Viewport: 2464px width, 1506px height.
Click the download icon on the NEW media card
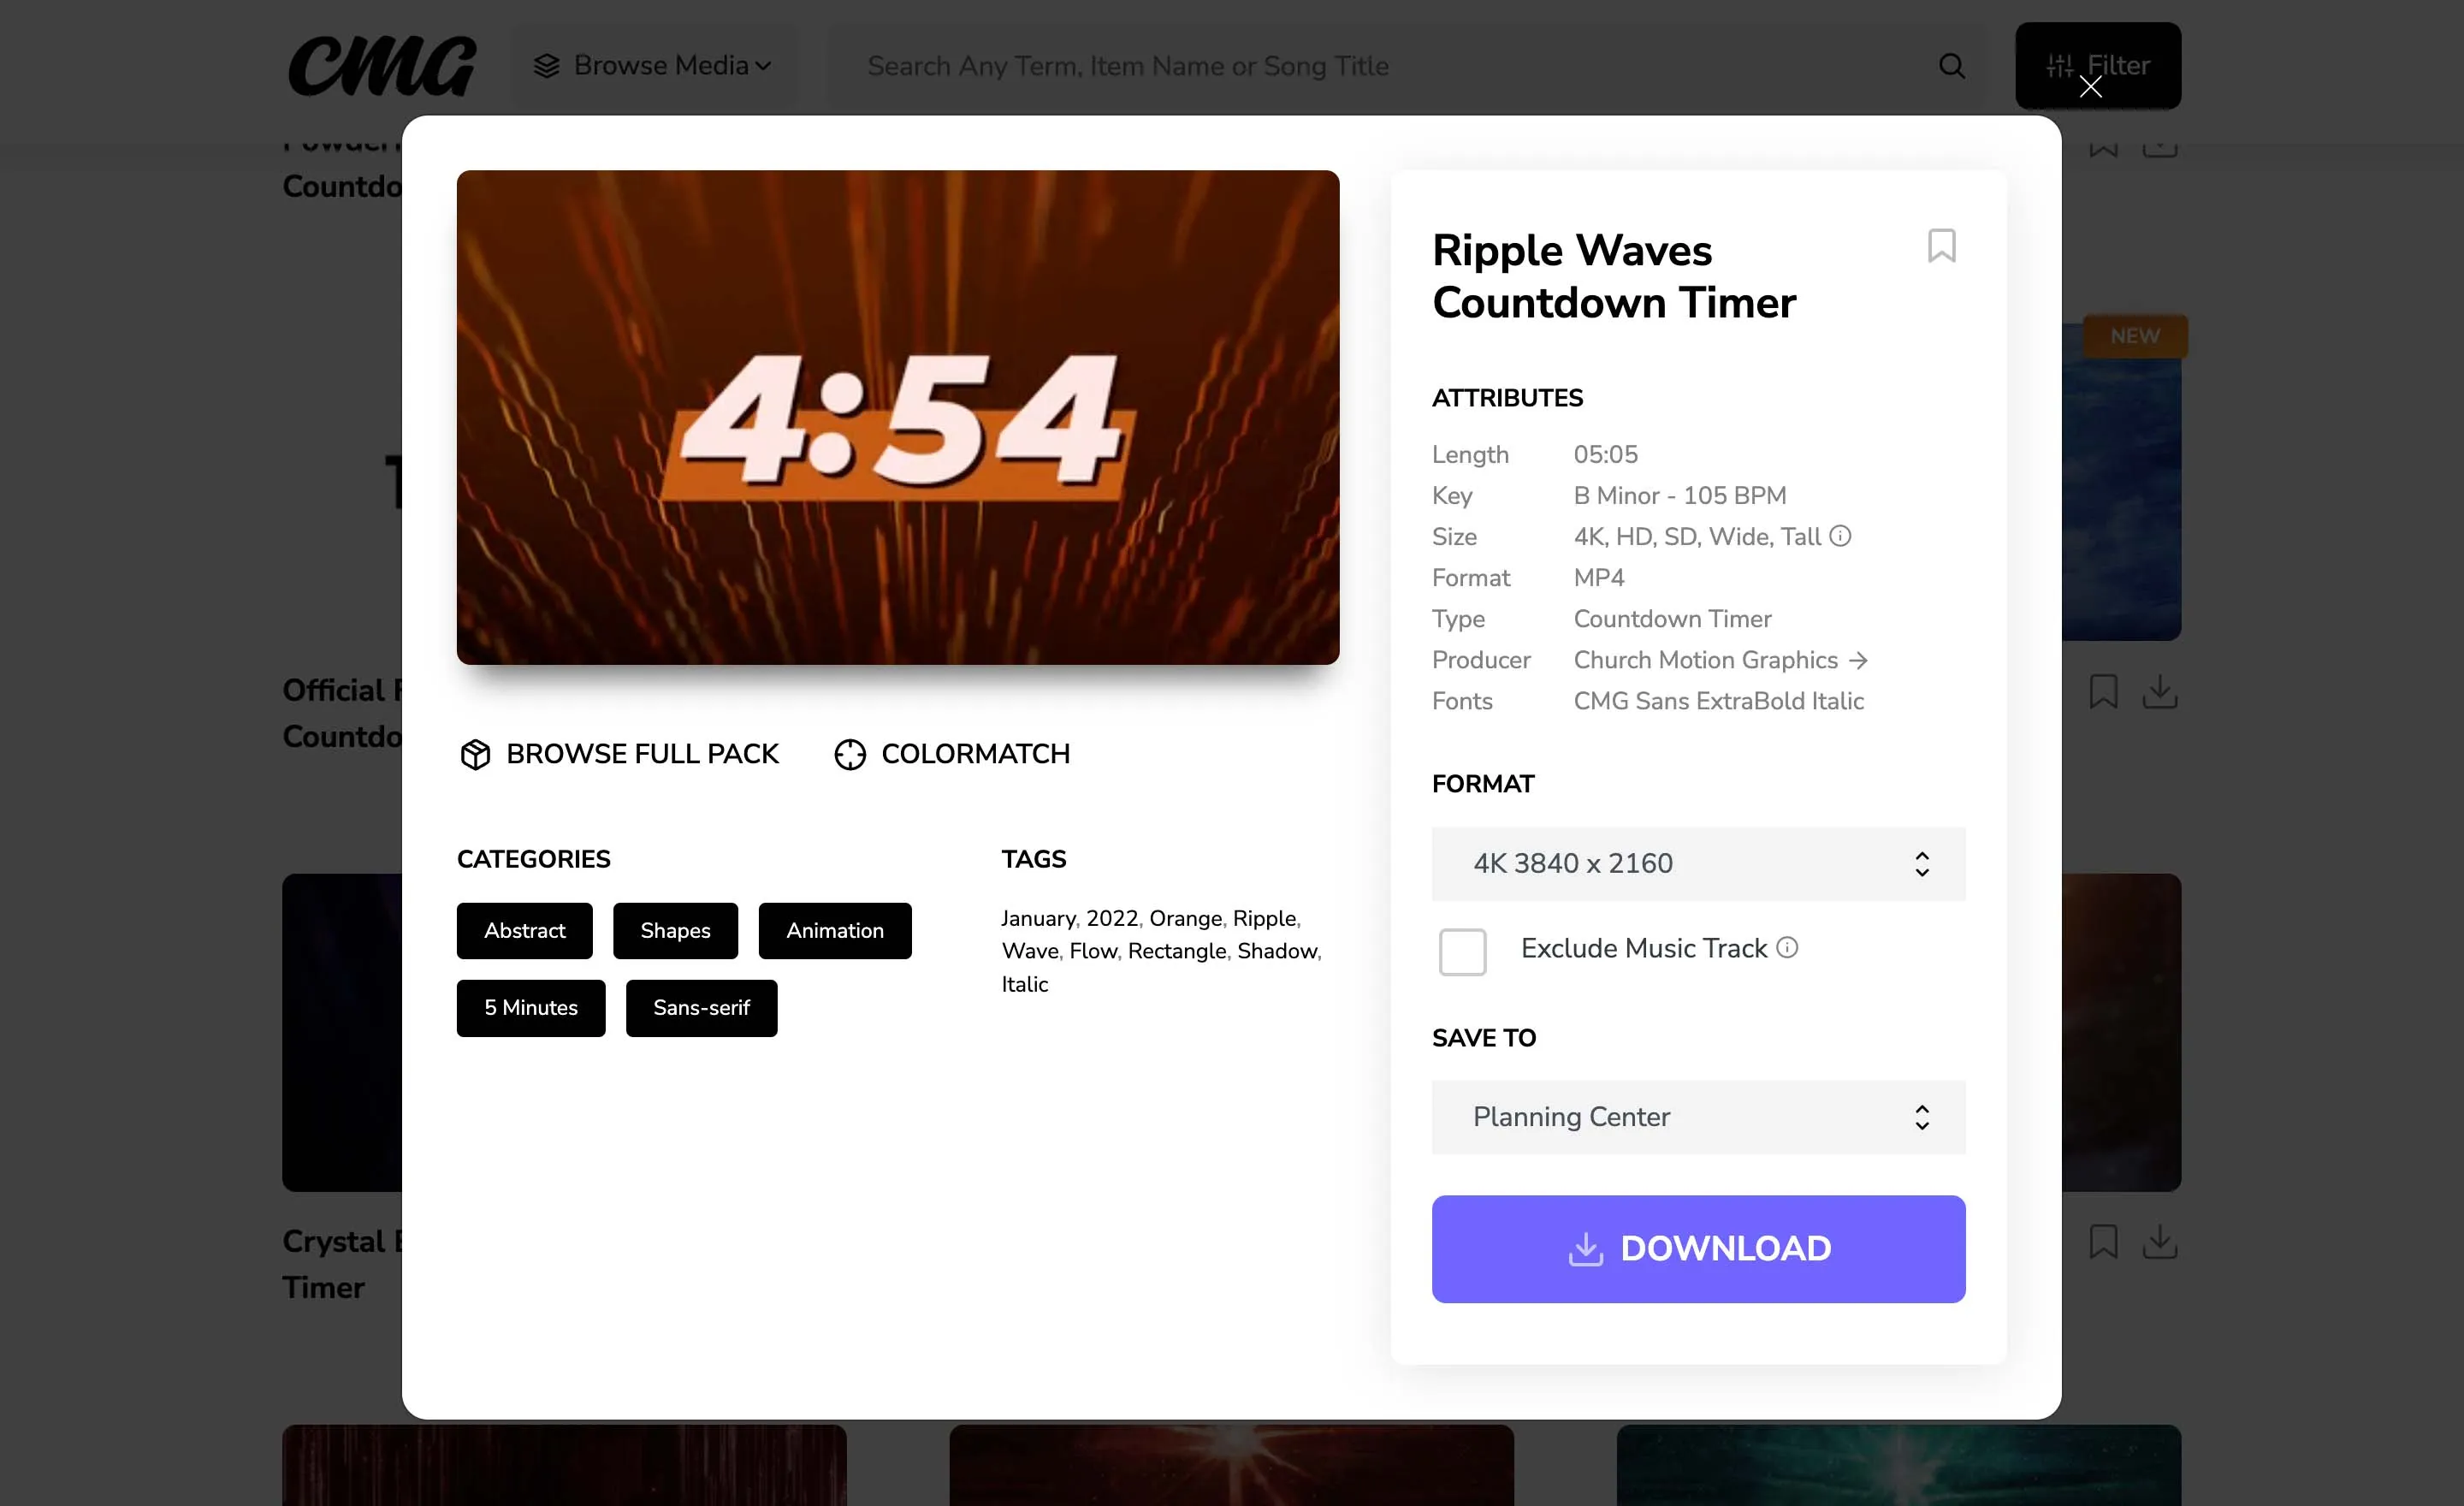click(x=2160, y=691)
